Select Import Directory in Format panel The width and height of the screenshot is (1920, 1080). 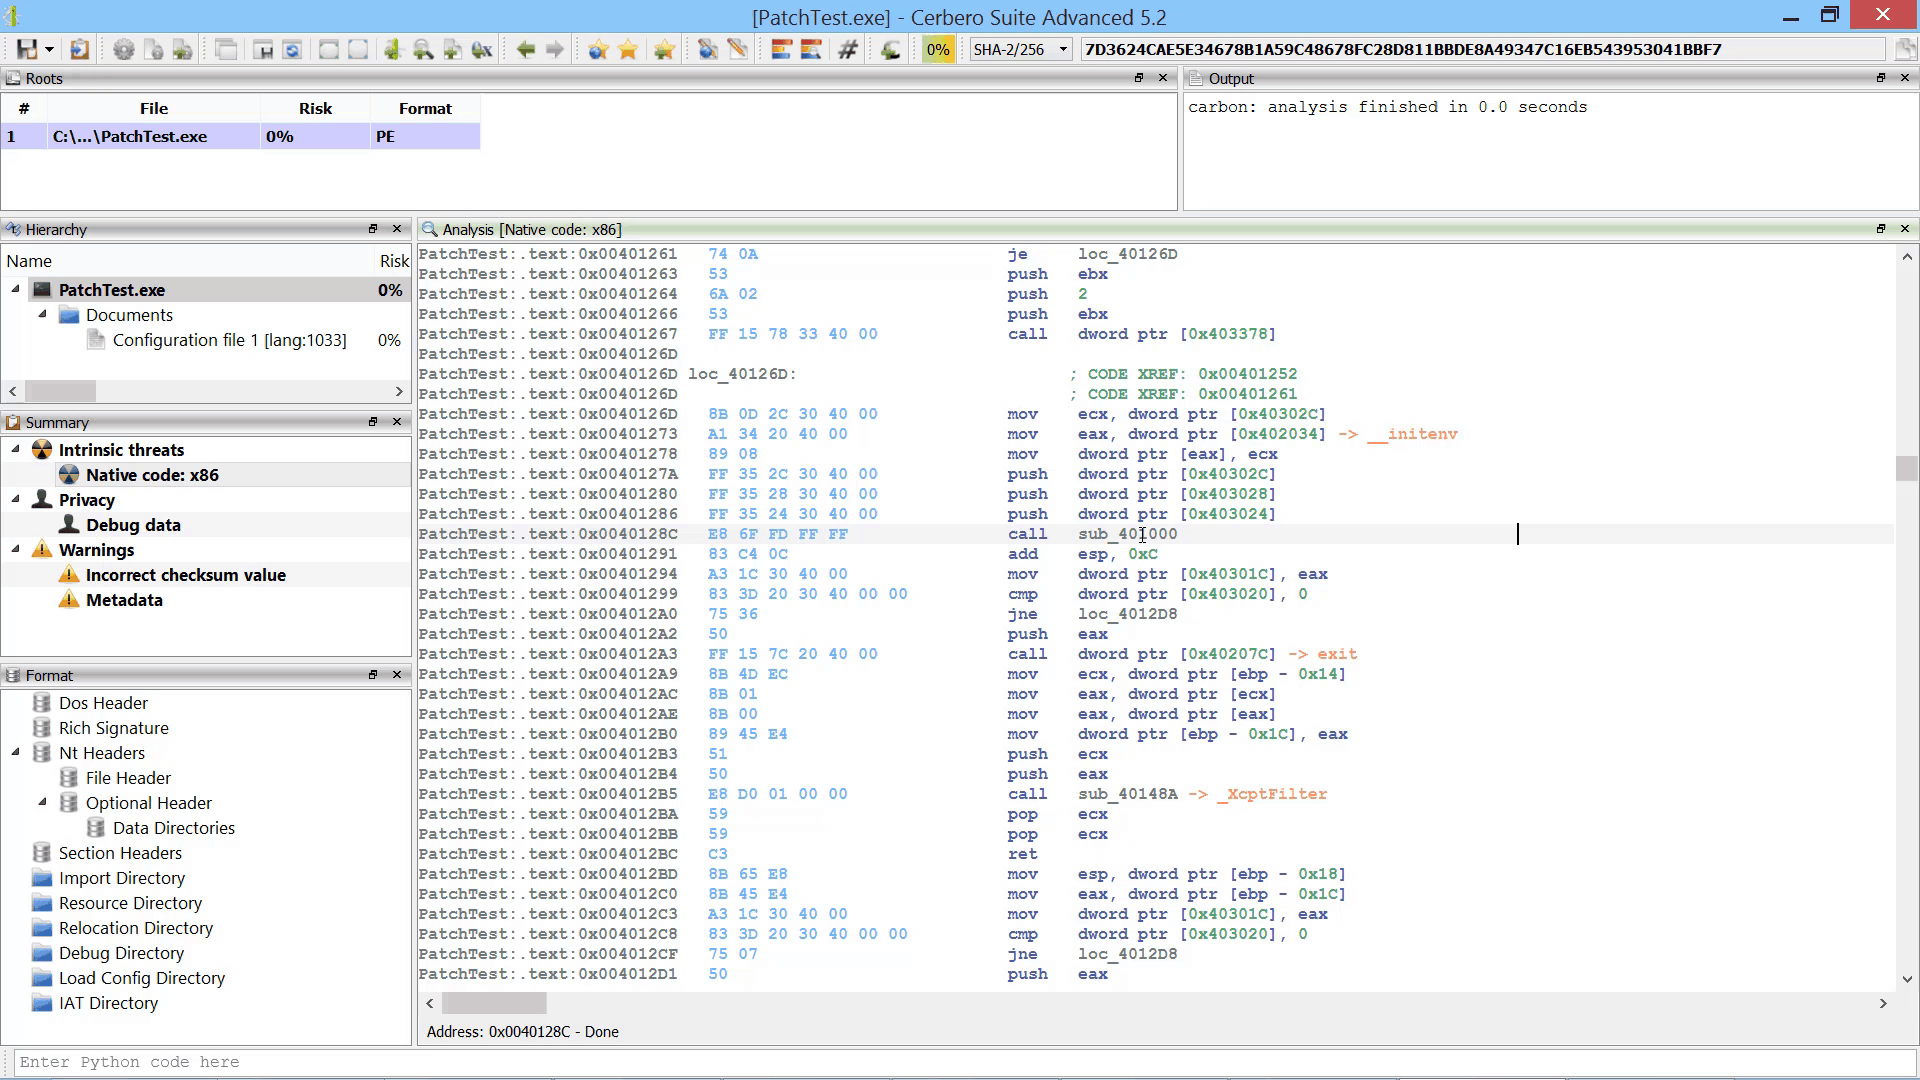(x=121, y=878)
